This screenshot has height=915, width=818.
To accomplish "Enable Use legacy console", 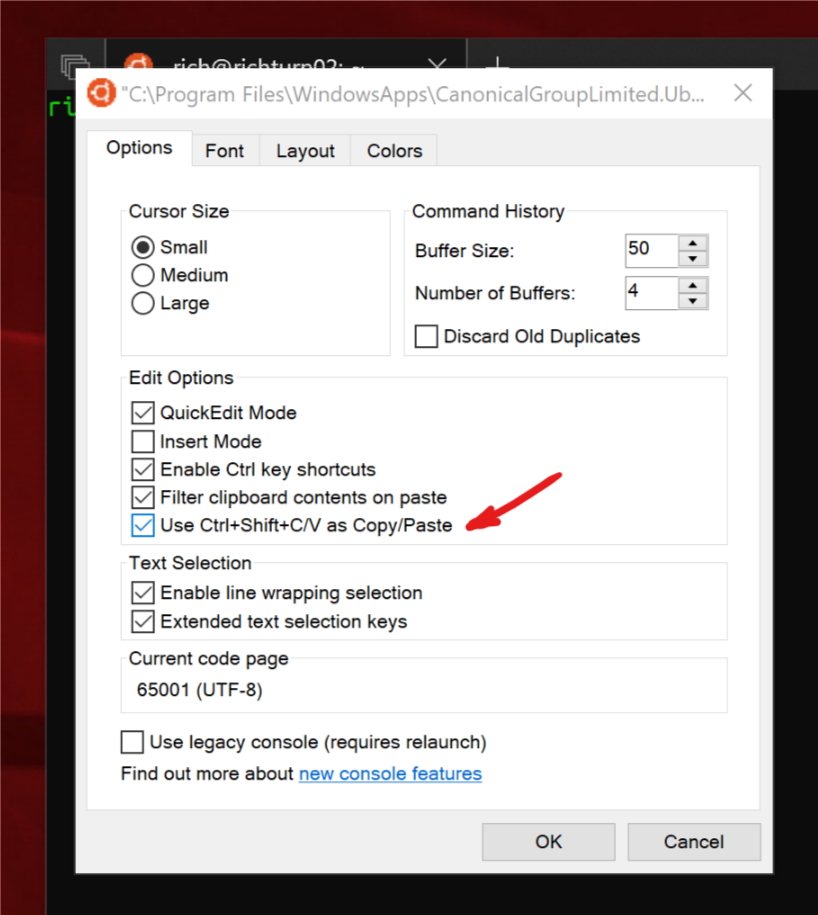I will point(131,742).
